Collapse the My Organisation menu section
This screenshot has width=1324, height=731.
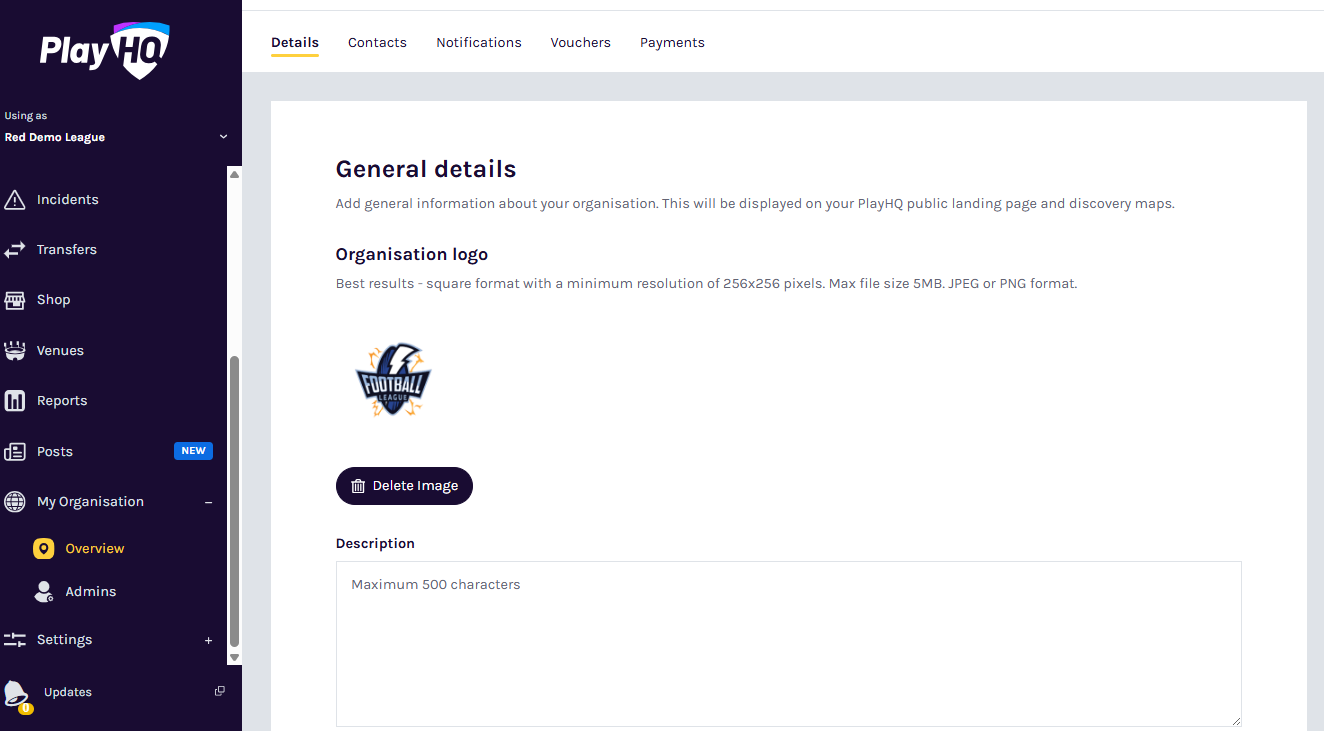pos(209,502)
